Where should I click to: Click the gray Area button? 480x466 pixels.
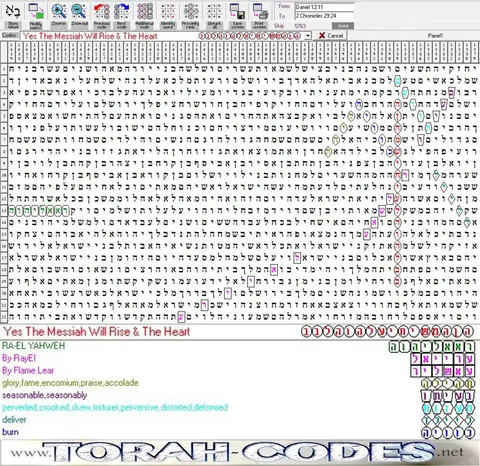pos(343,26)
